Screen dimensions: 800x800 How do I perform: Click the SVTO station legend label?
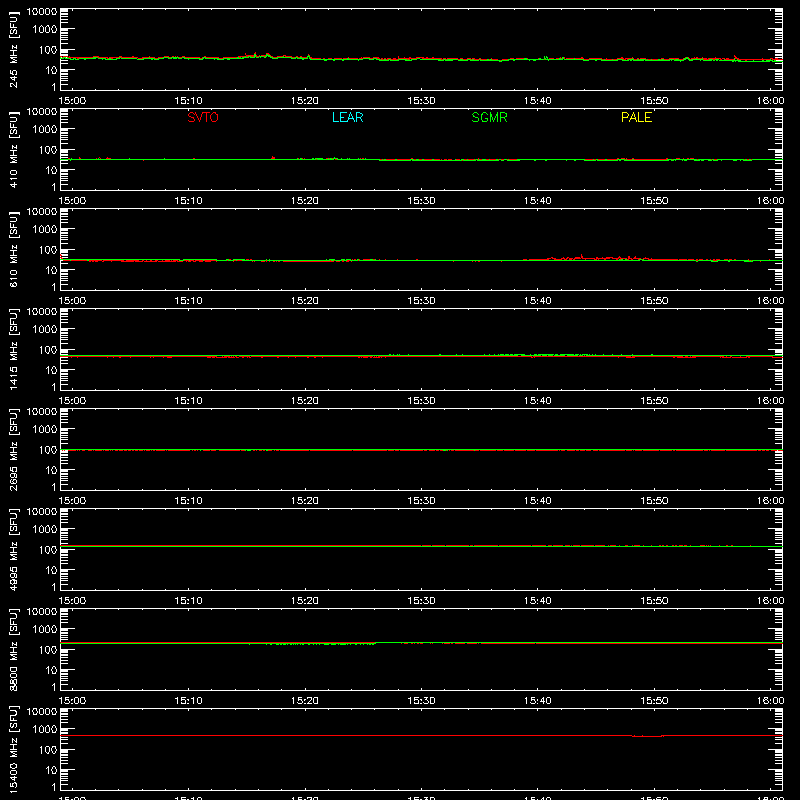click(x=203, y=117)
